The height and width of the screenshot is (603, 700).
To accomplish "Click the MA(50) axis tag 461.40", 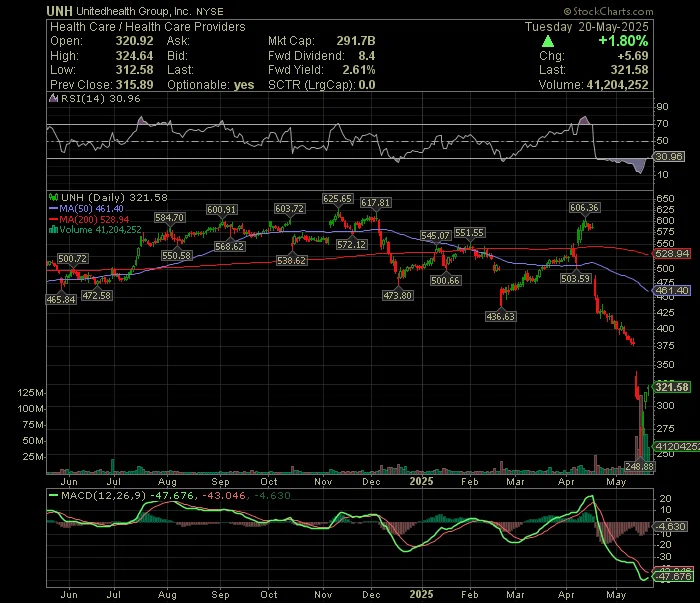I will click(673, 291).
